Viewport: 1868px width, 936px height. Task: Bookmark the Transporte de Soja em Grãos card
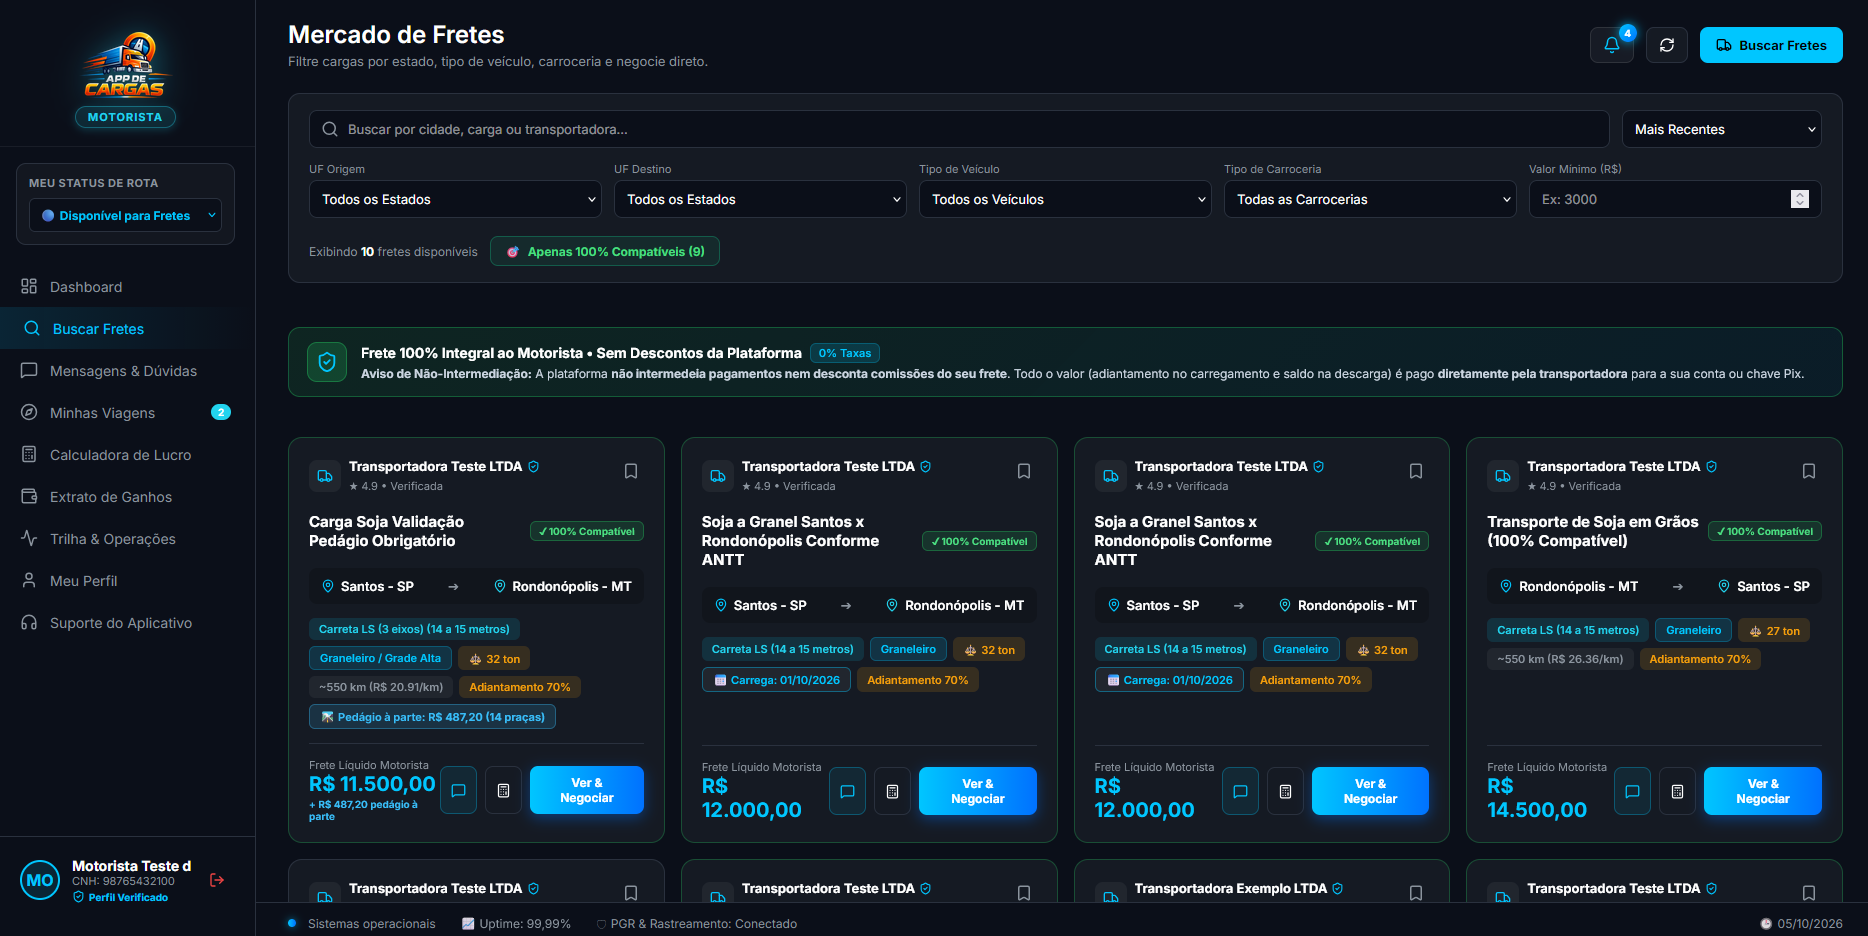coord(1809,471)
